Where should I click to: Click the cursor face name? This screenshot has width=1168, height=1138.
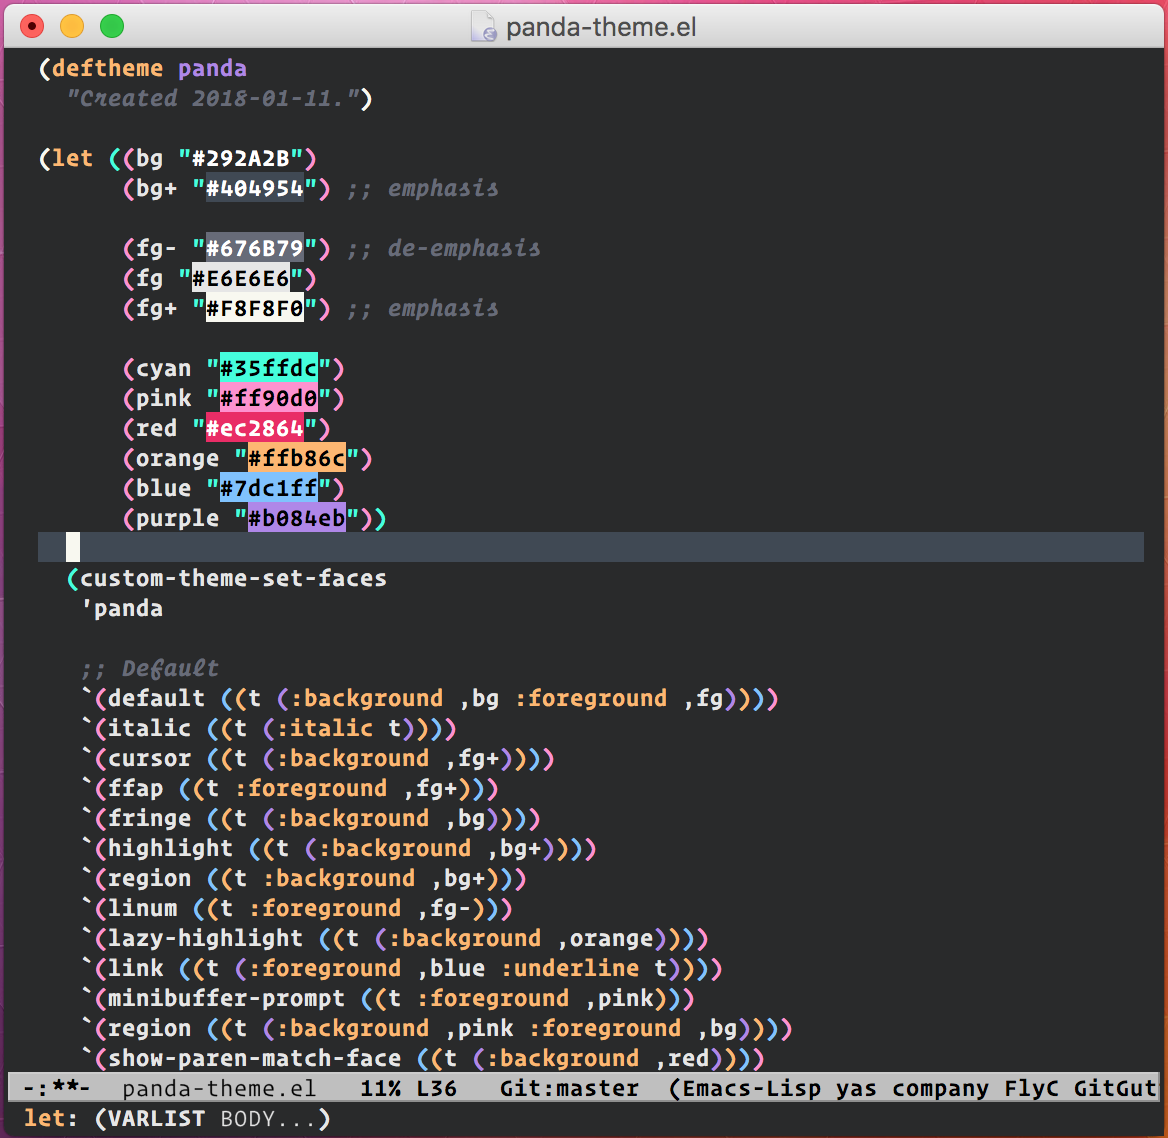tap(150, 758)
